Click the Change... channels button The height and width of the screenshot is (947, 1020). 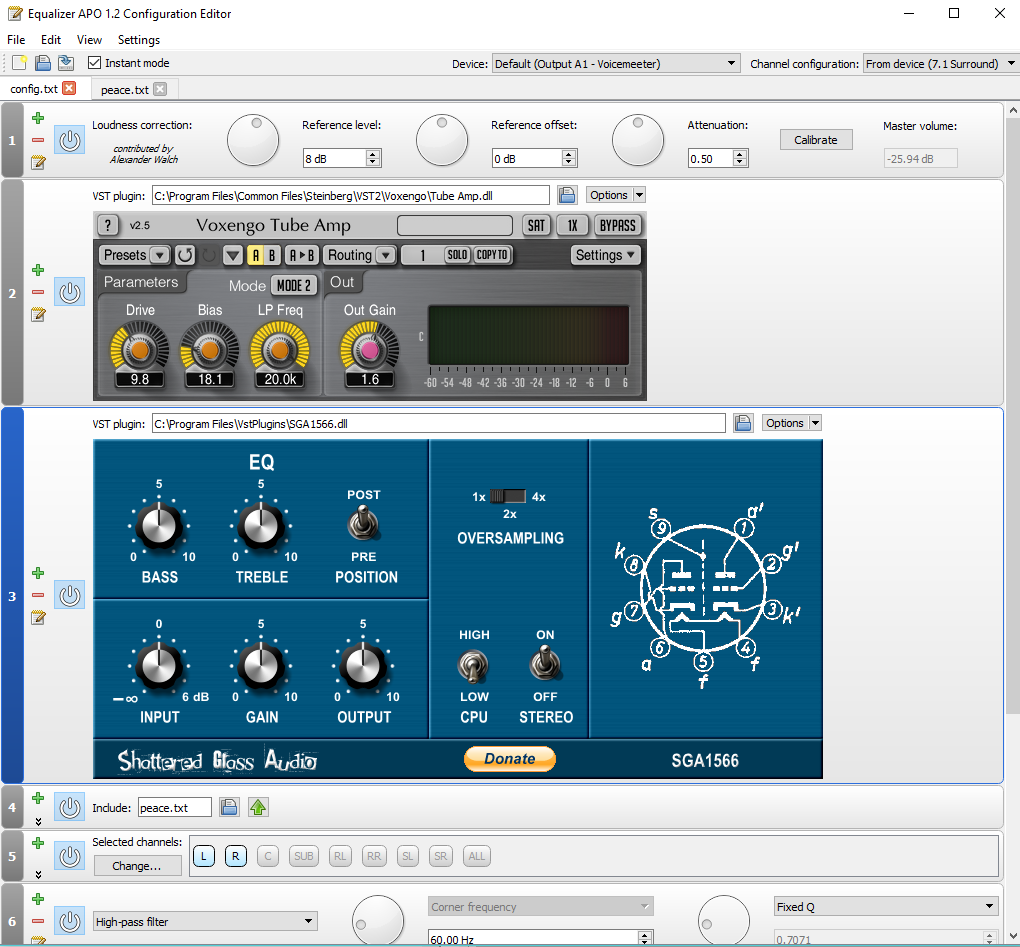137,866
